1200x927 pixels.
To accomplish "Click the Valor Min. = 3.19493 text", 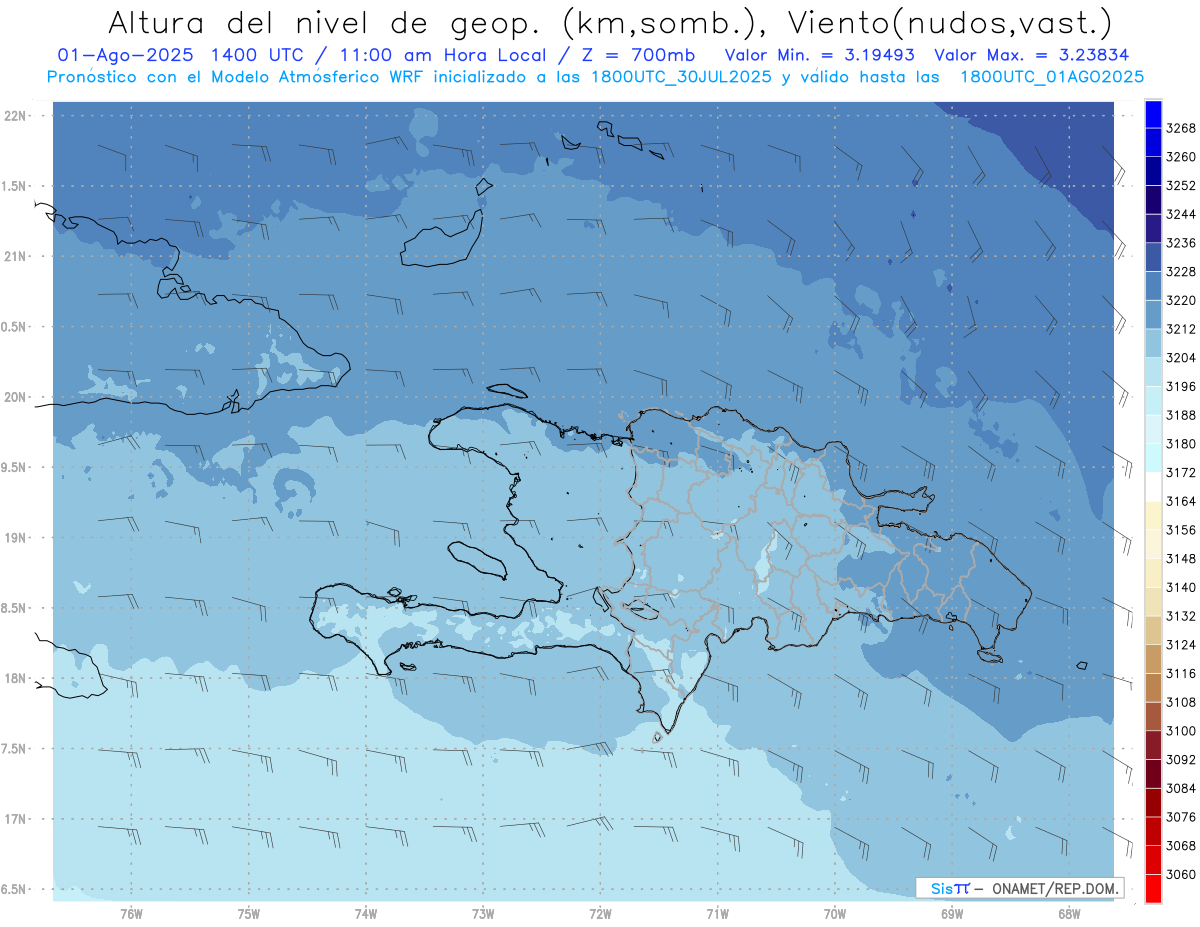I will point(819,56).
